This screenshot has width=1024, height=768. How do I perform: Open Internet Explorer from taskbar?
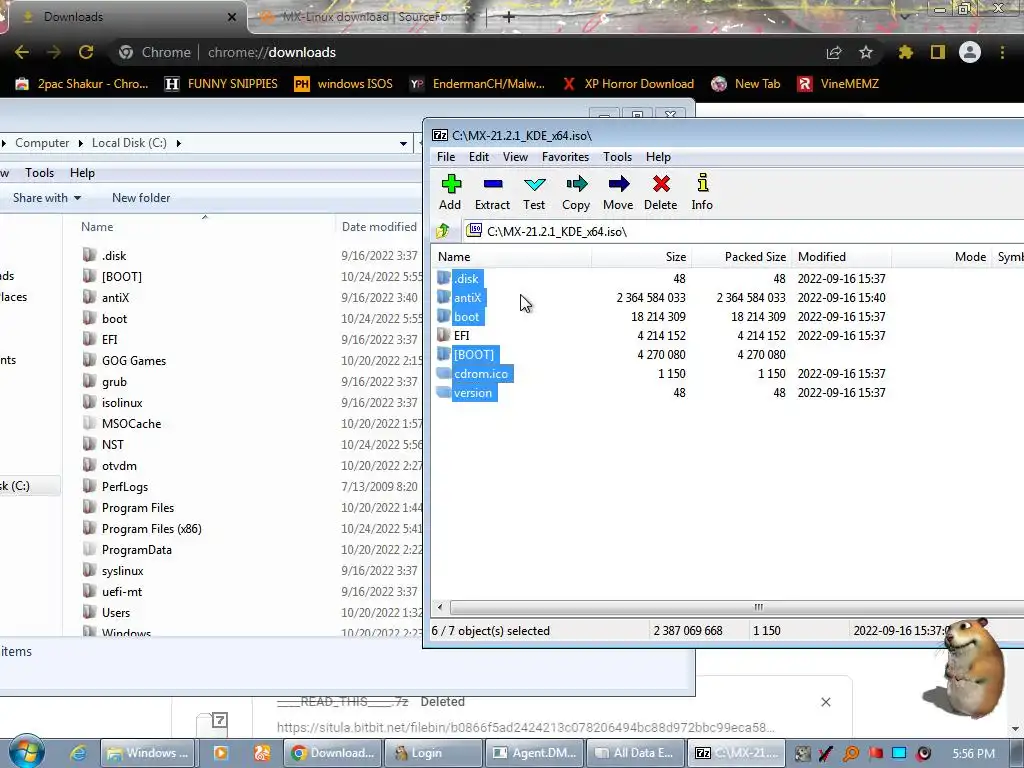[78, 753]
